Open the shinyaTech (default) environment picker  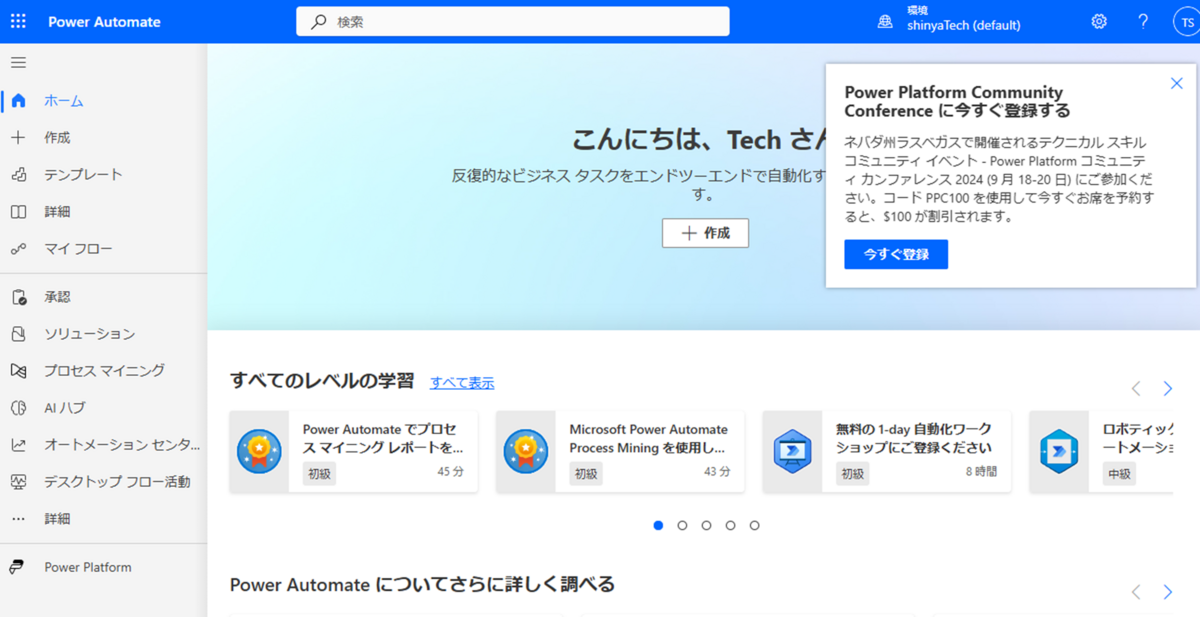click(949, 21)
